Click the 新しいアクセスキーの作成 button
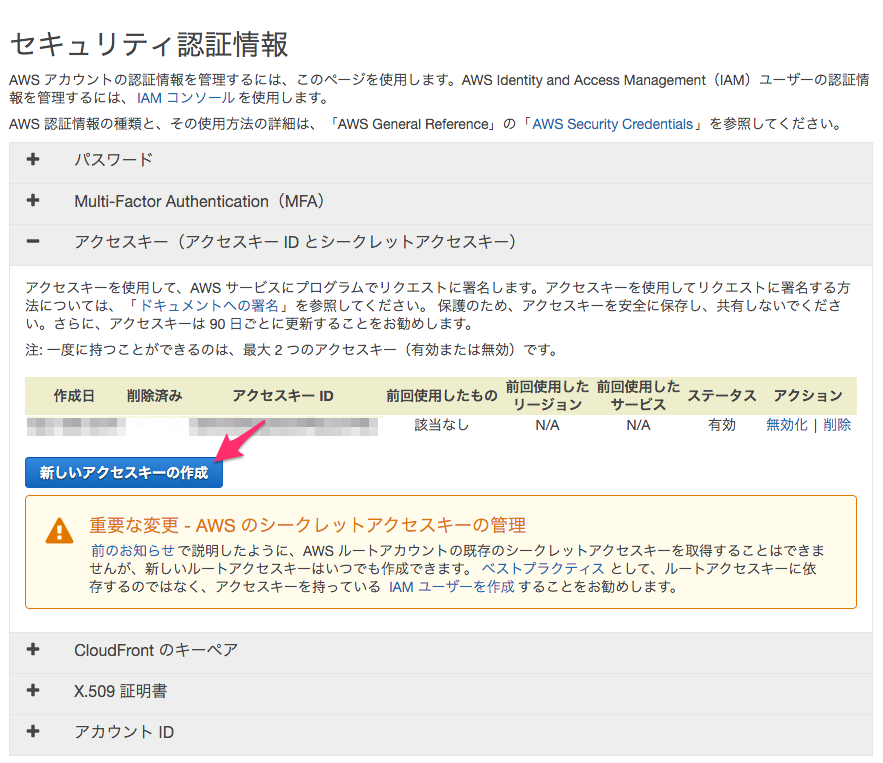This screenshot has height=763, width=883. point(123,472)
